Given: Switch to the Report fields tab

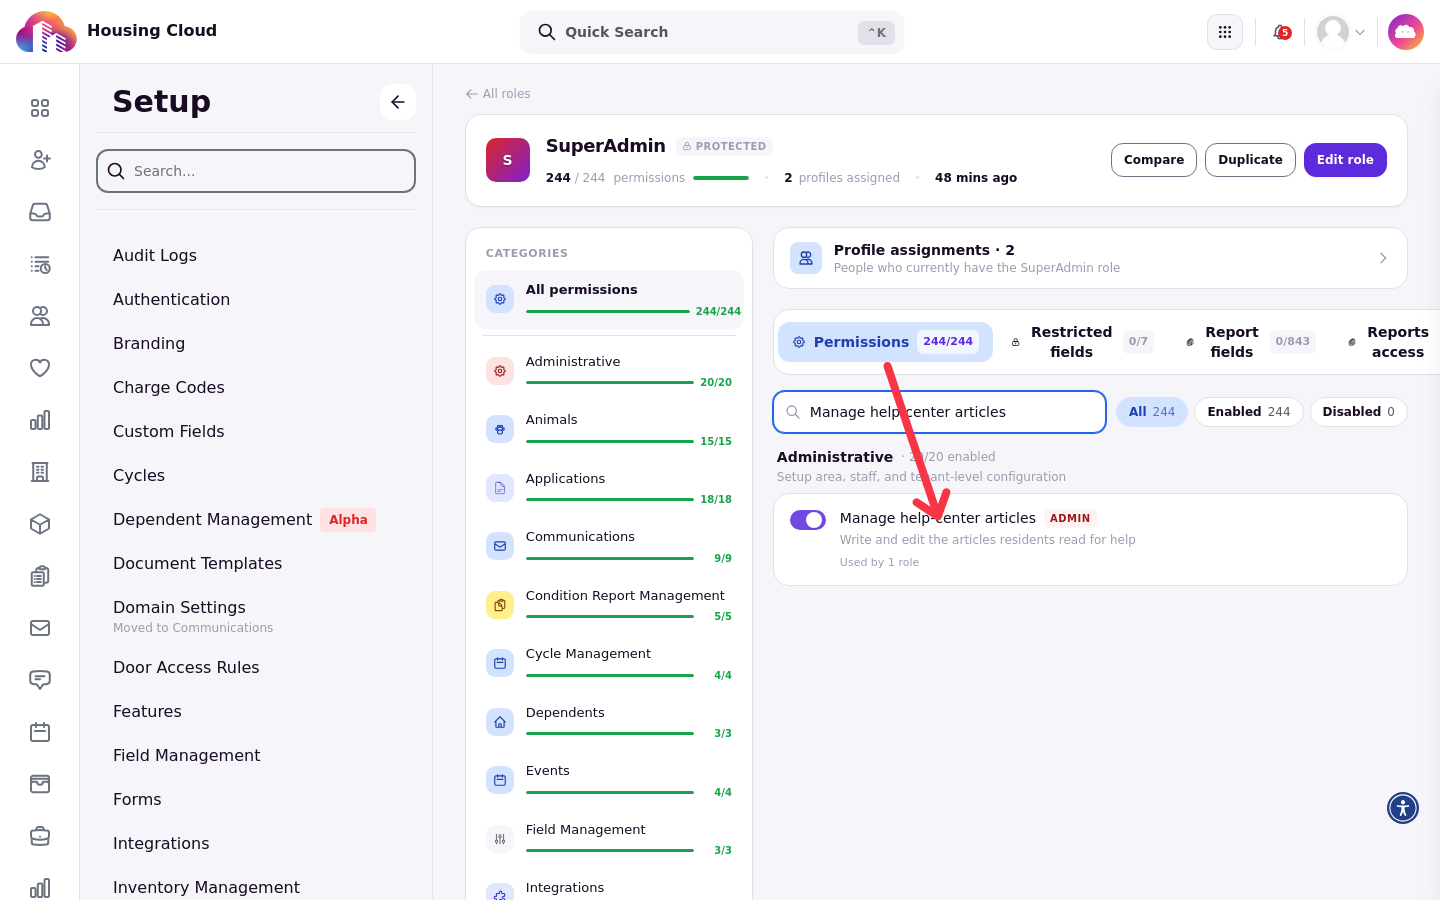Looking at the screenshot, I should pyautogui.click(x=1249, y=342).
